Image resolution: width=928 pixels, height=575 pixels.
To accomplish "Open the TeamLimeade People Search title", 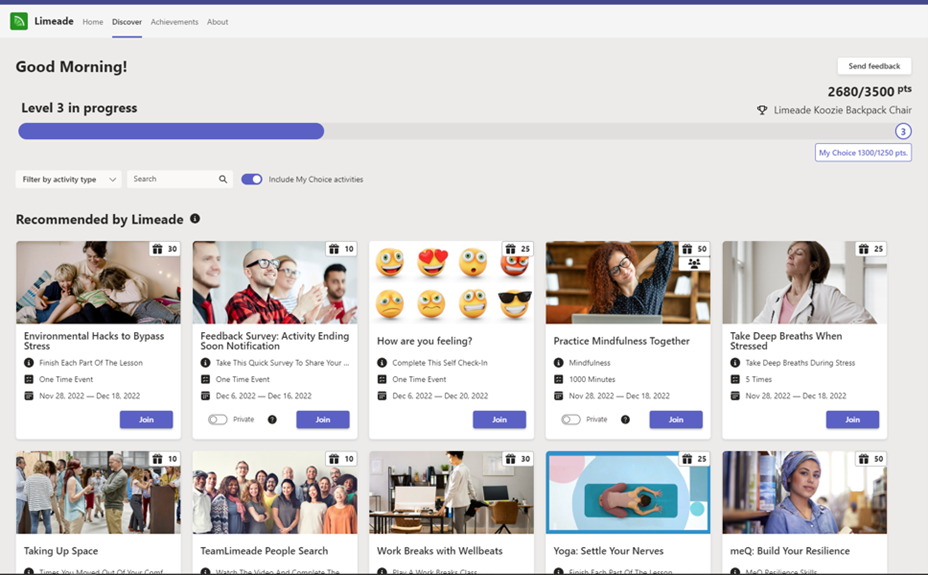I will pos(264,551).
